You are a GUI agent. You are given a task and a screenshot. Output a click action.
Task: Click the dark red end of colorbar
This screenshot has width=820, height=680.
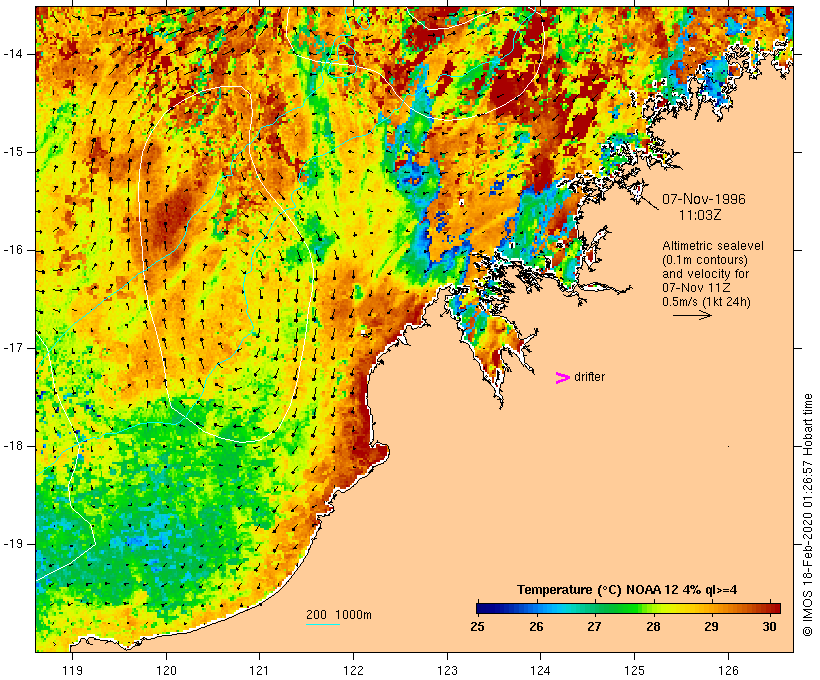(774, 608)
